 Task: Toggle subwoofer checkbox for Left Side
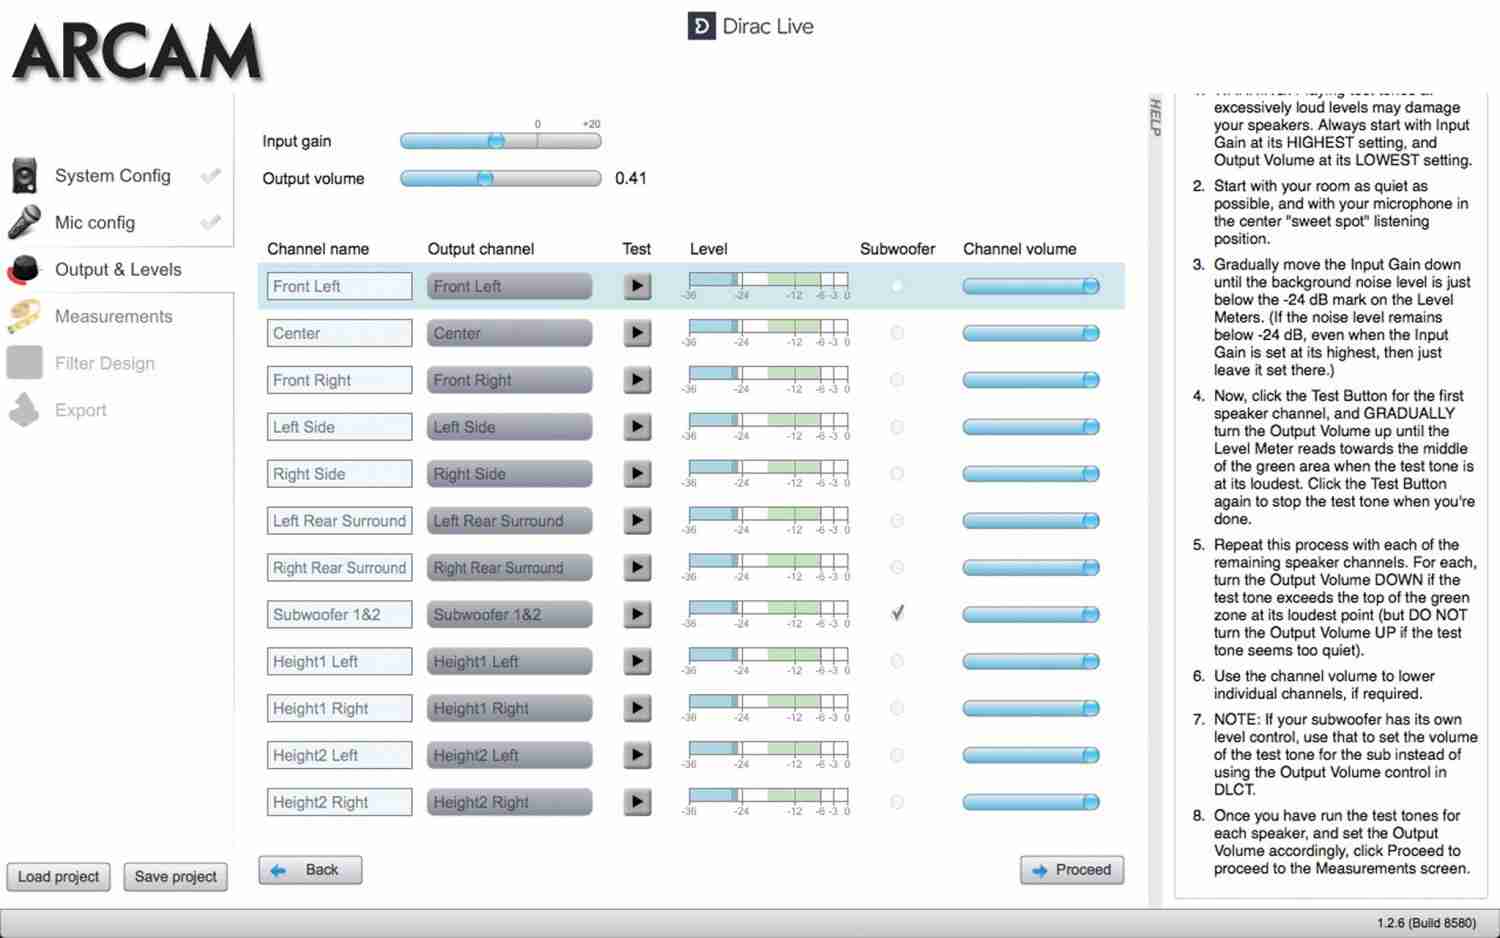pyautogui.click(x=897, y=427)
